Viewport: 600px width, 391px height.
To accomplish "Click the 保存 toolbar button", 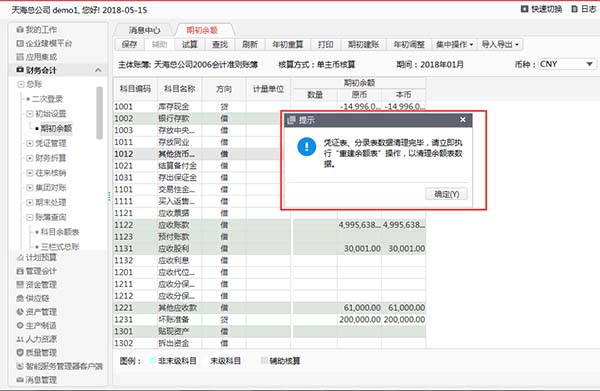I will coord(129,44).
